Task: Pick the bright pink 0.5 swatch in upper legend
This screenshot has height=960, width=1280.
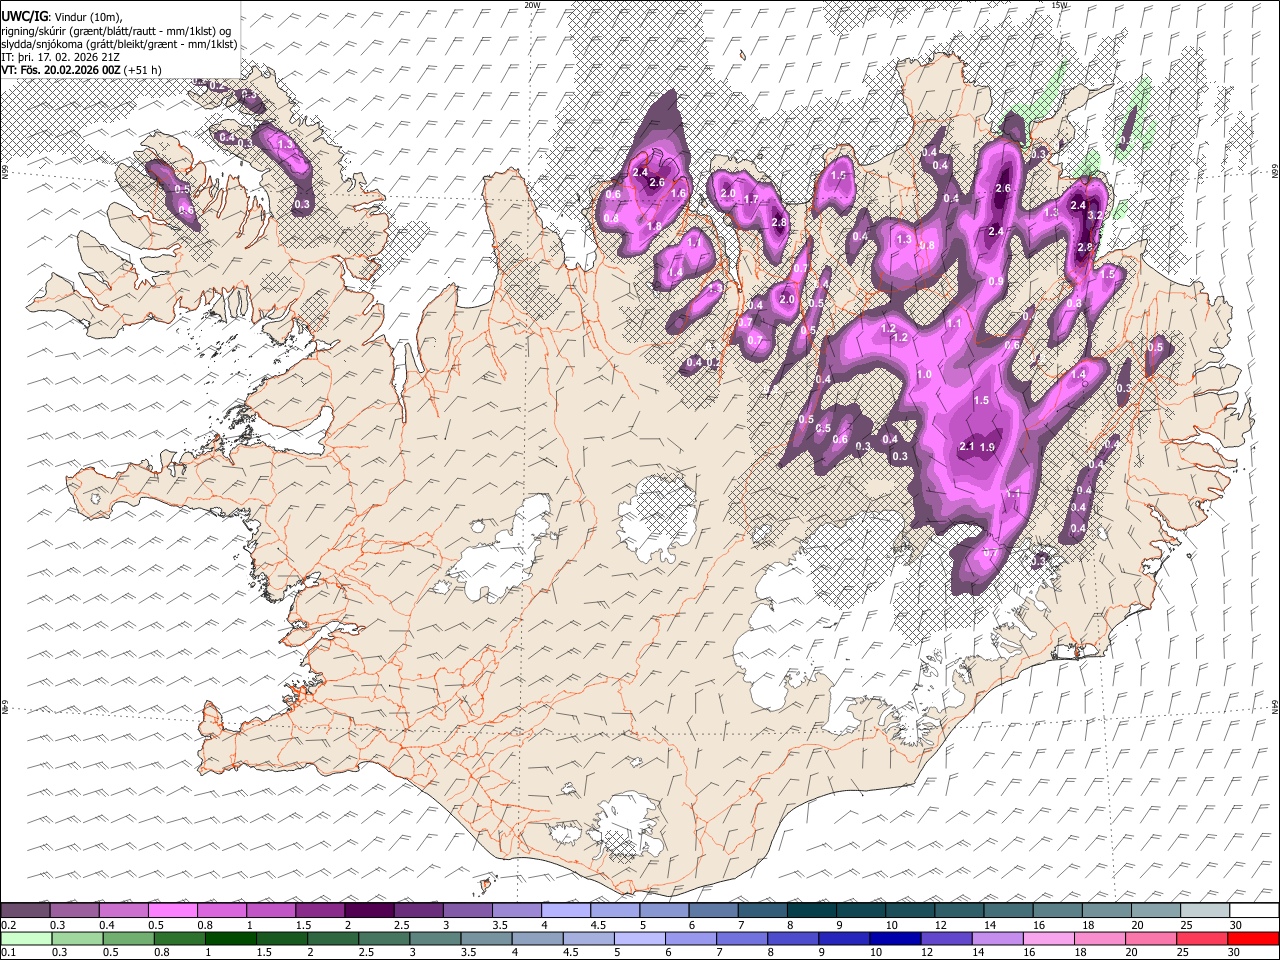Action: 172,911
